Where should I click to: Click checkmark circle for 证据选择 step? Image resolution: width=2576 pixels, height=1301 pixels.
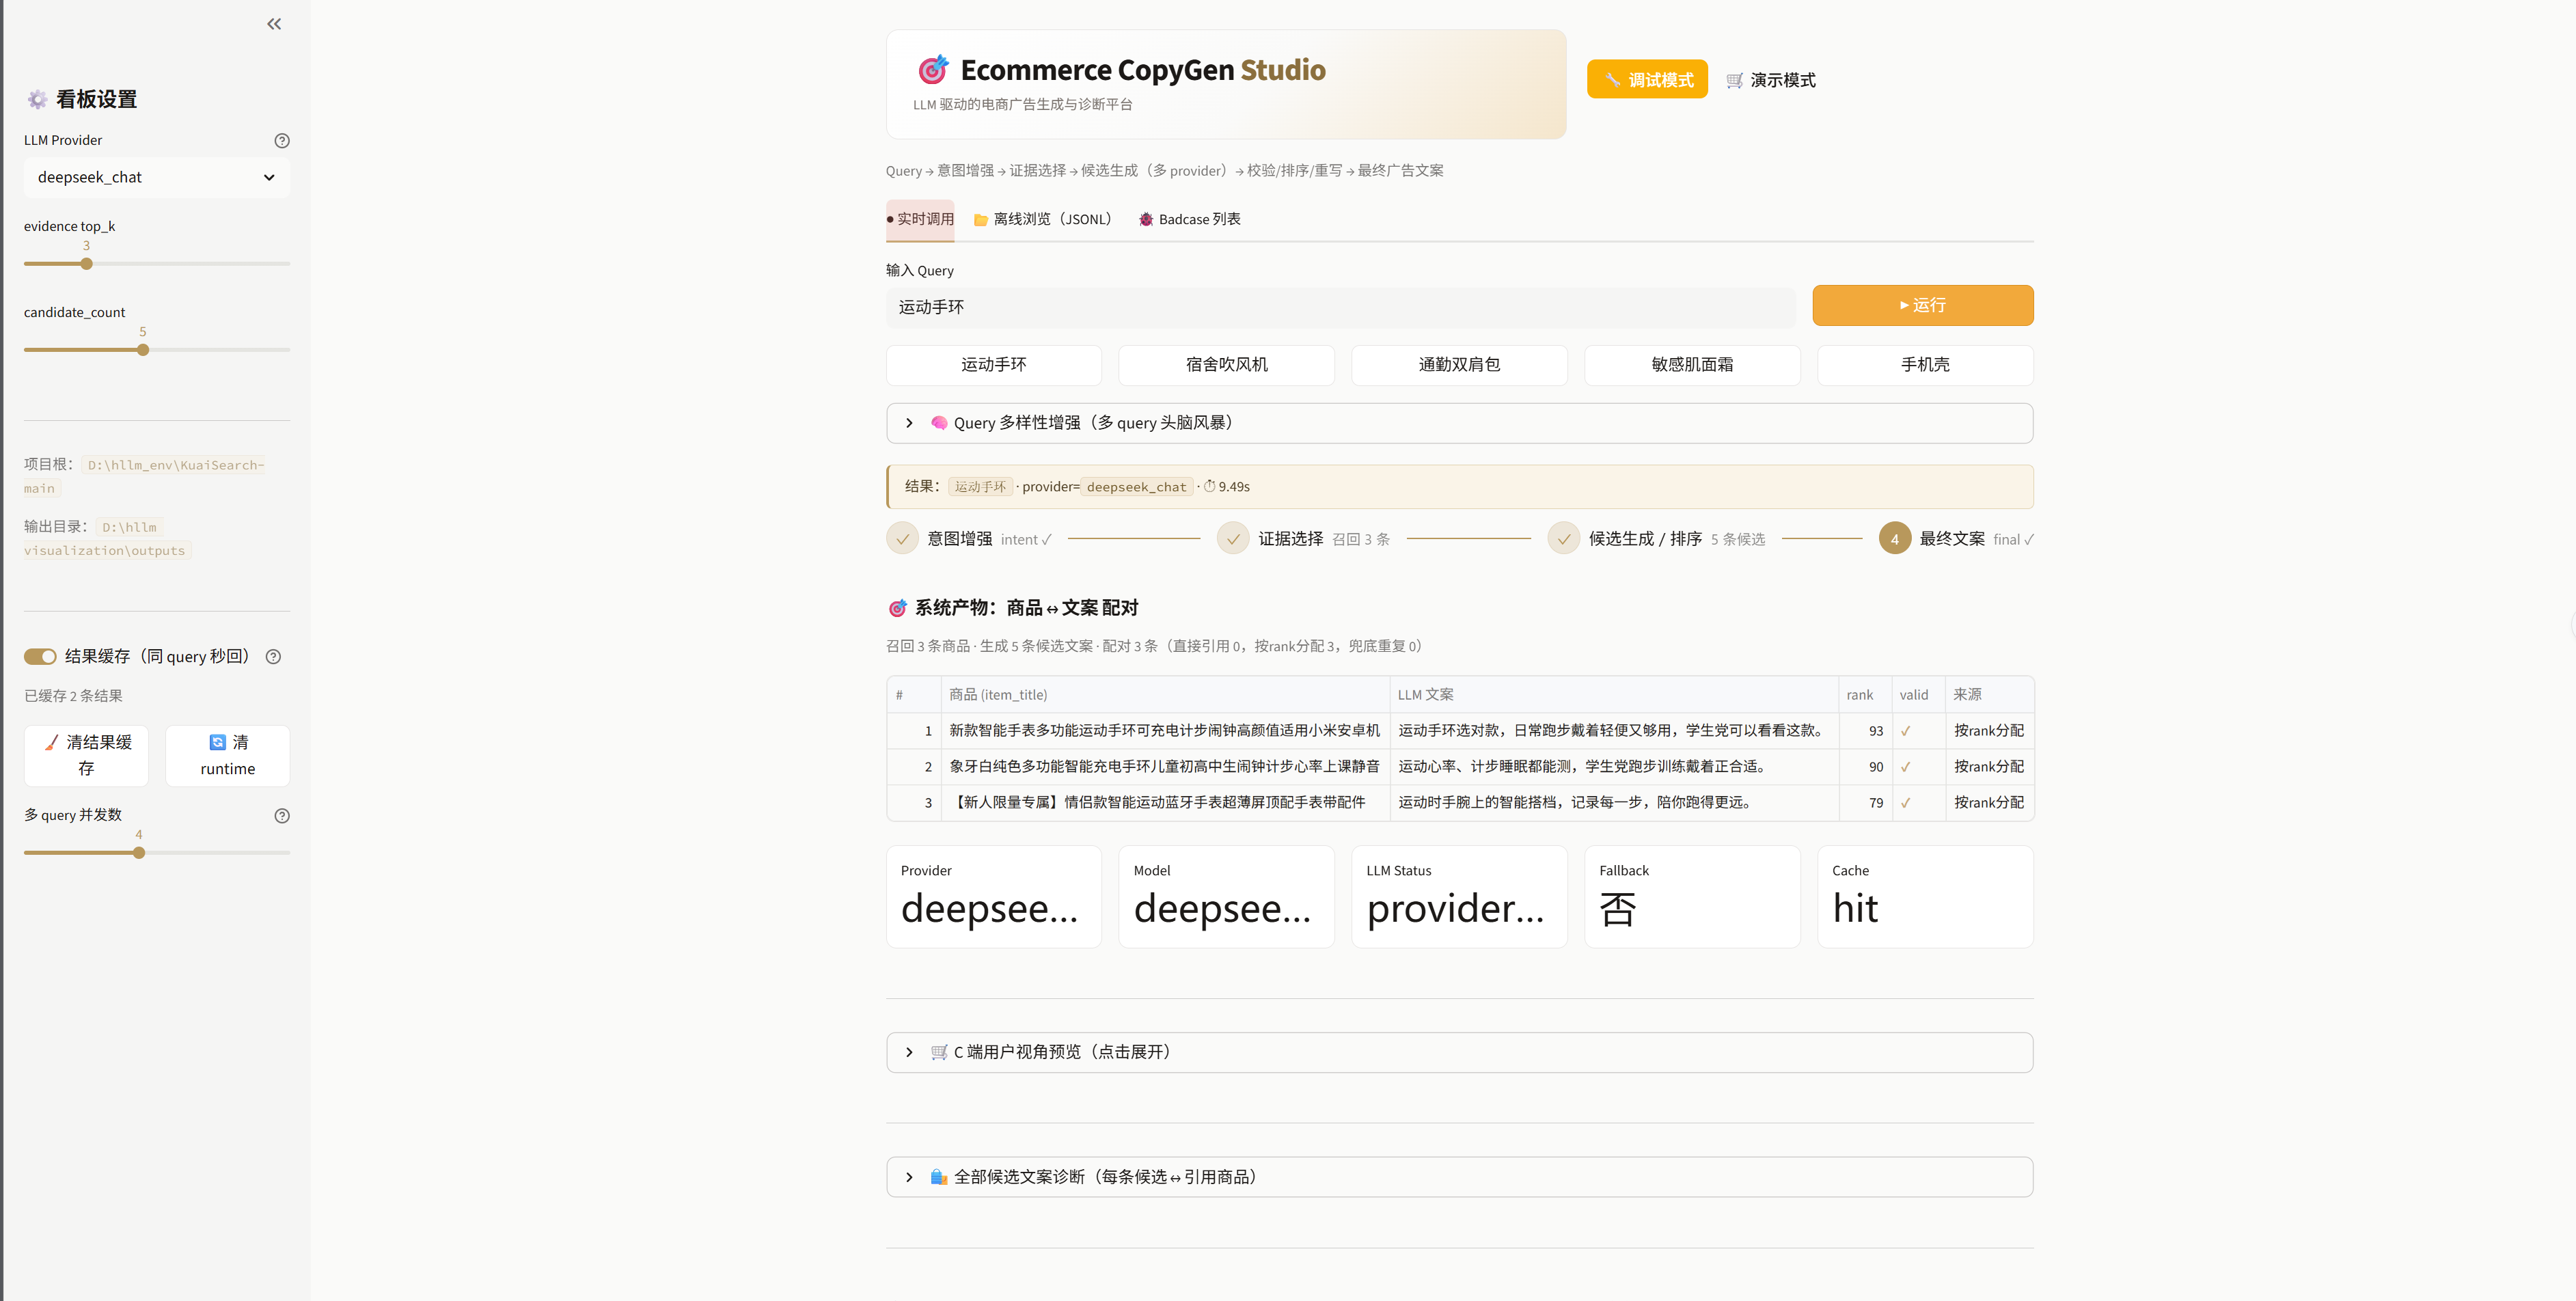tap(1233, 539)
